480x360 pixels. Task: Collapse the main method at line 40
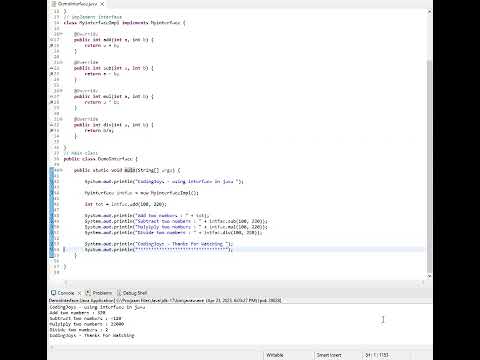pyautogui.click(x=62, y=170)
